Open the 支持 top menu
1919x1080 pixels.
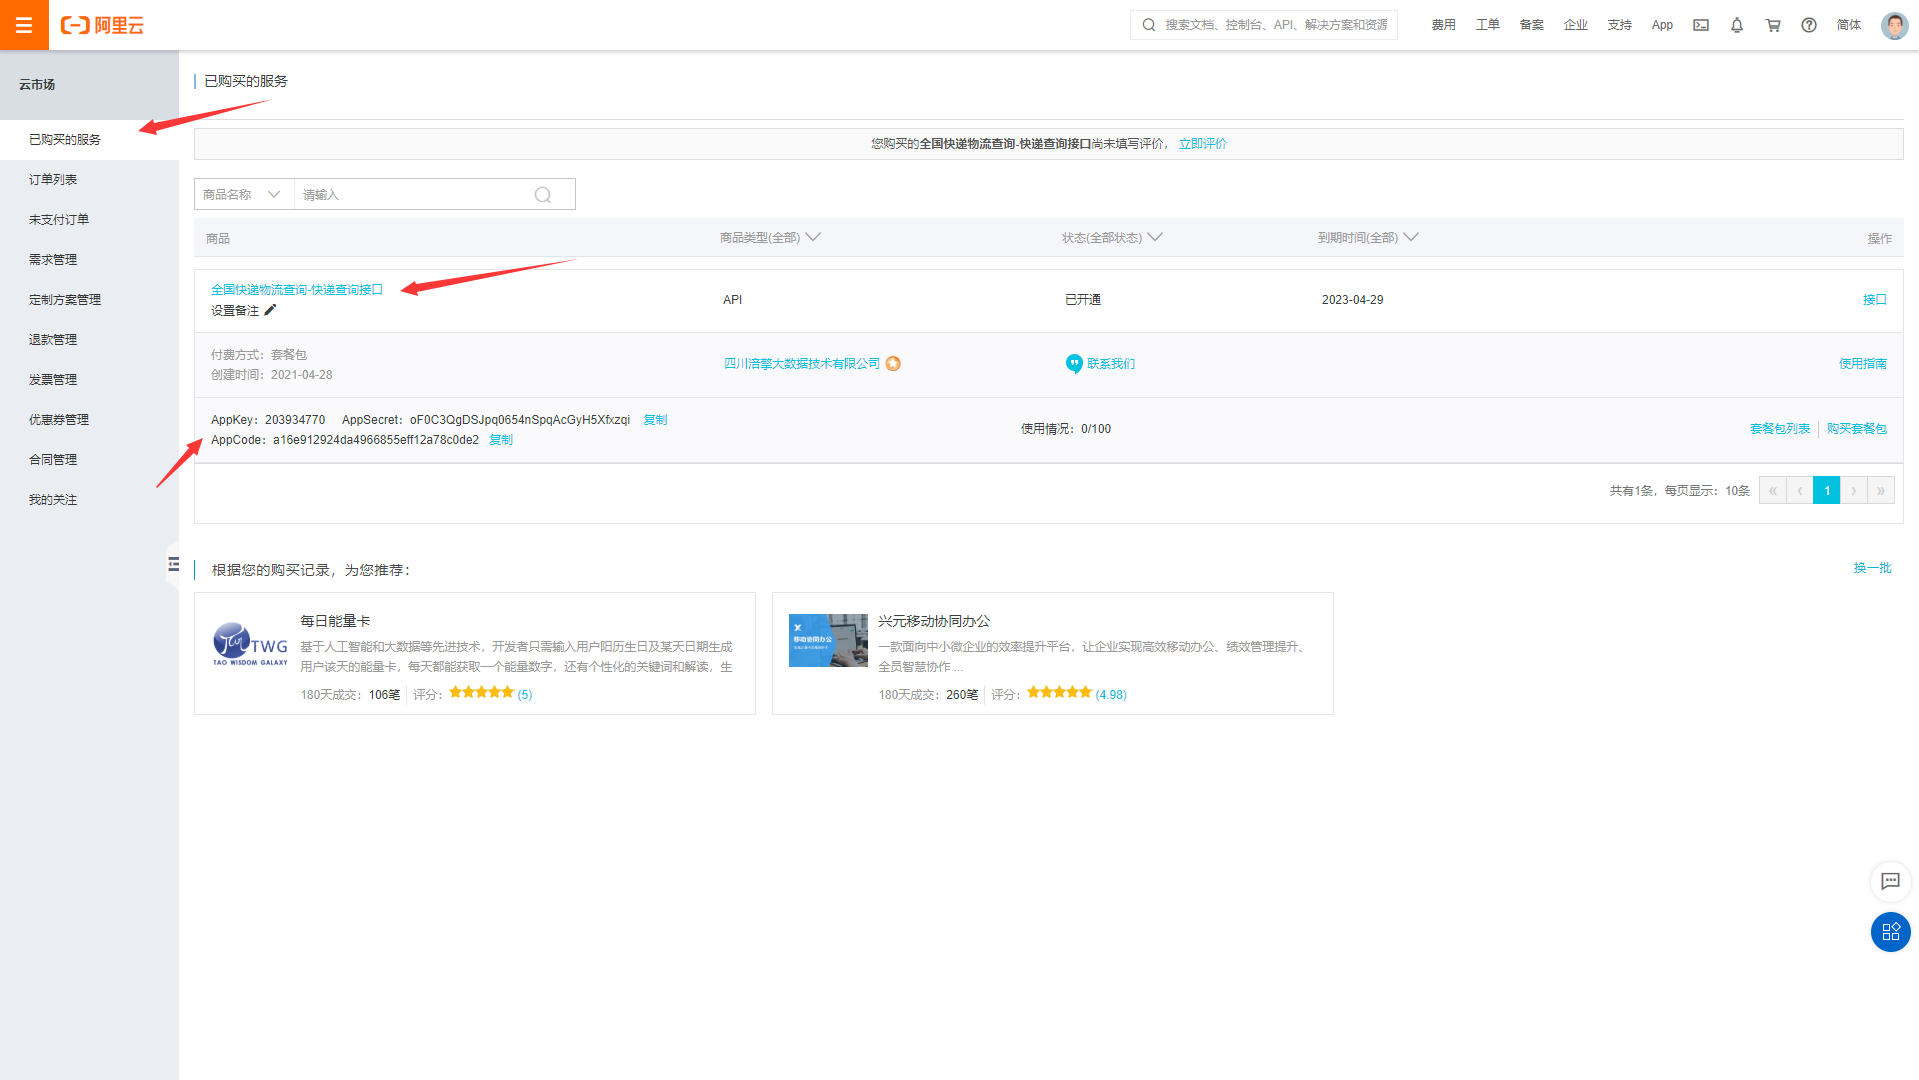tap(1619, 25)
